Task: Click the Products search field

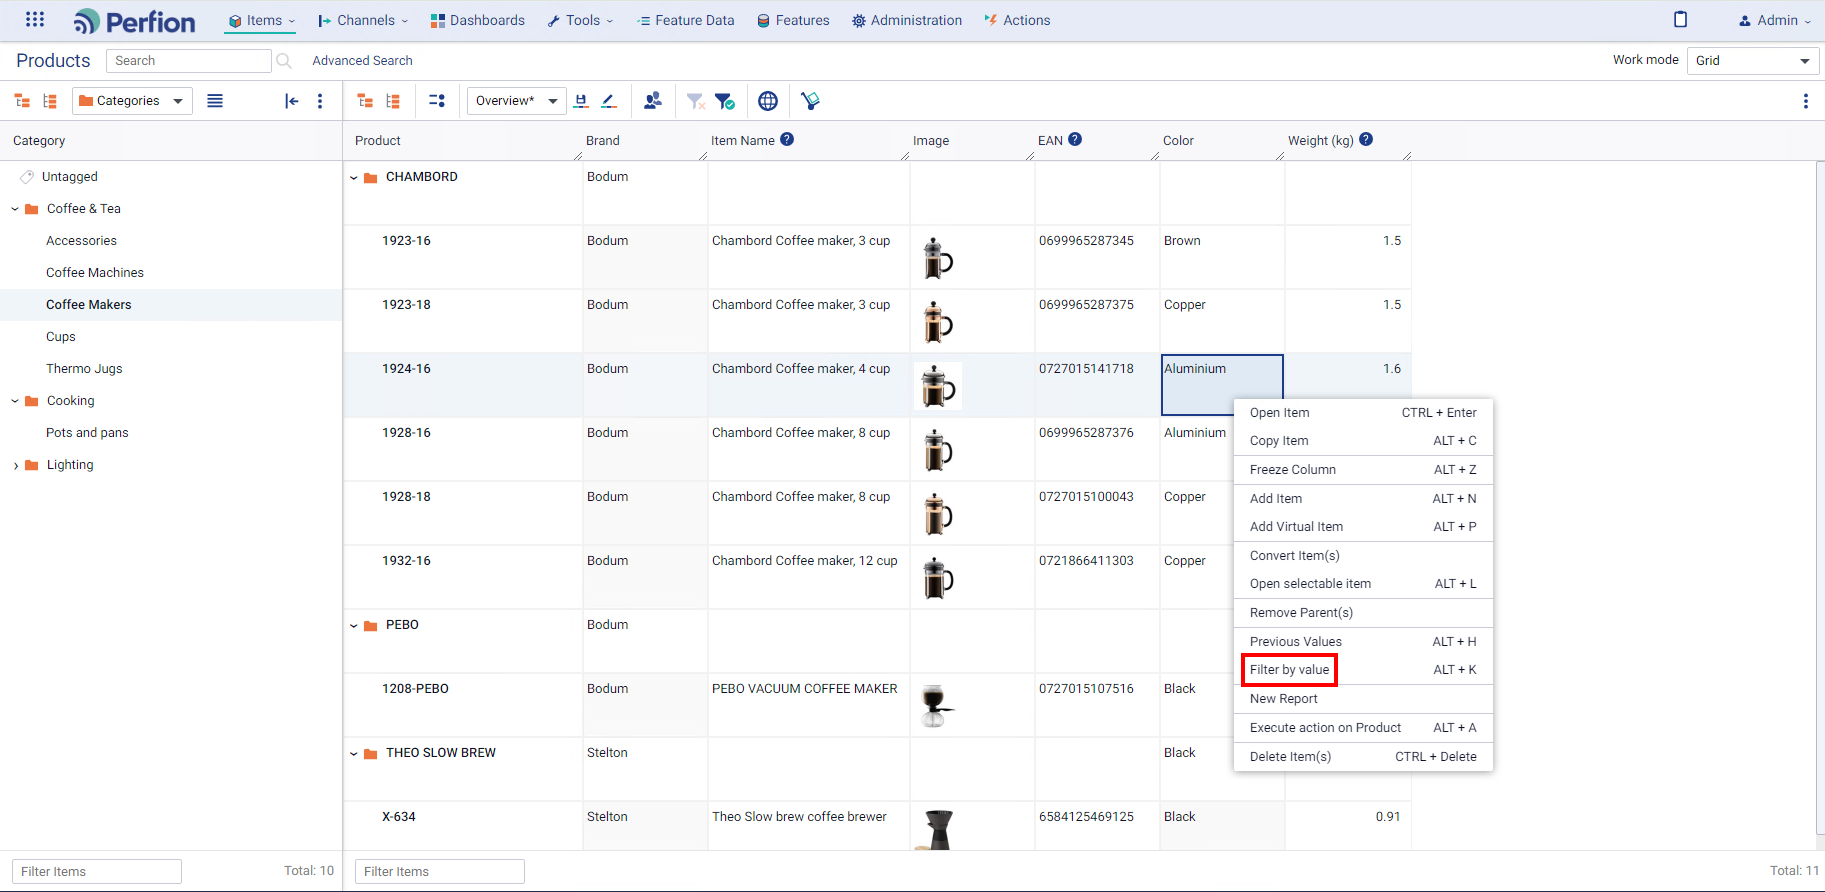Action: click(x=188, y=61)
